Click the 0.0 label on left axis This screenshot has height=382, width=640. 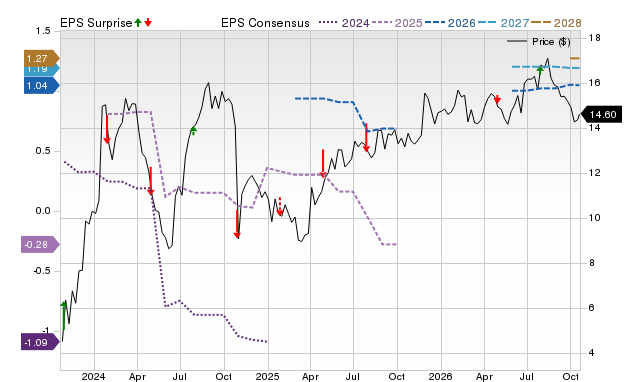(x=43, y=211)
